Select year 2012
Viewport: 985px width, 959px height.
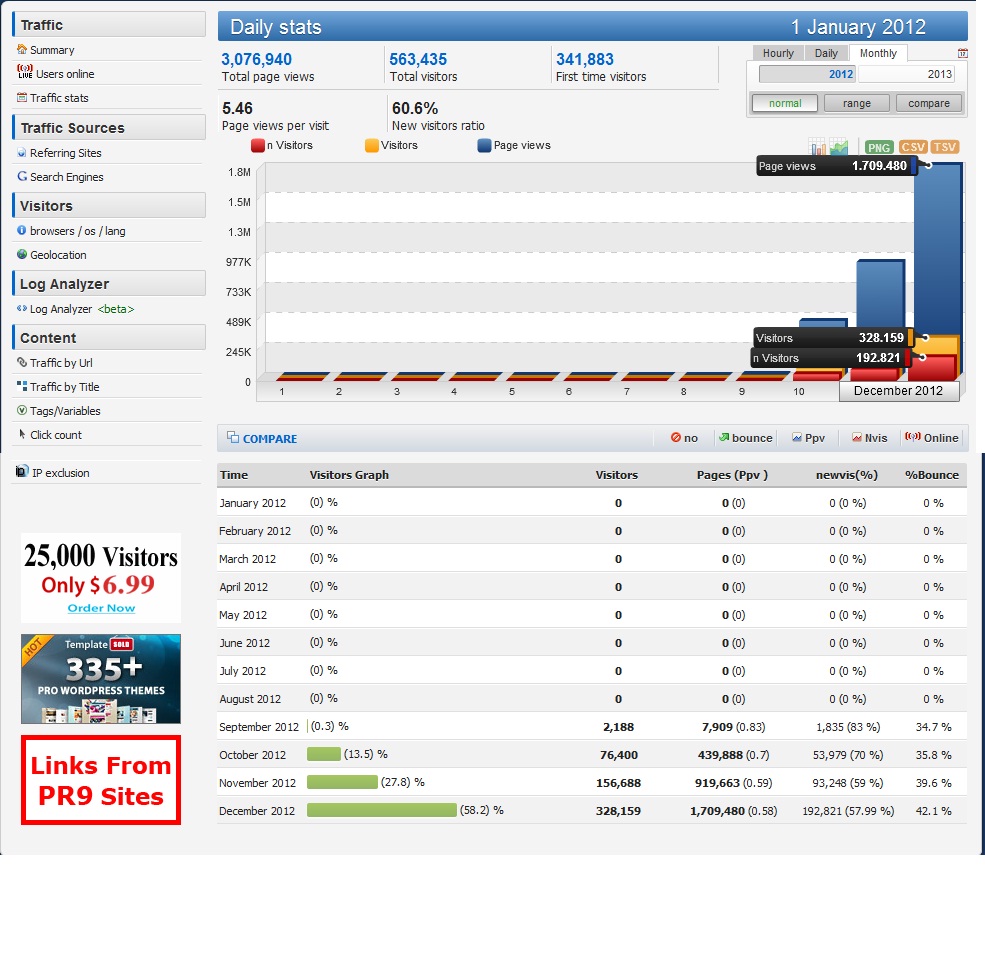point(807,74)
